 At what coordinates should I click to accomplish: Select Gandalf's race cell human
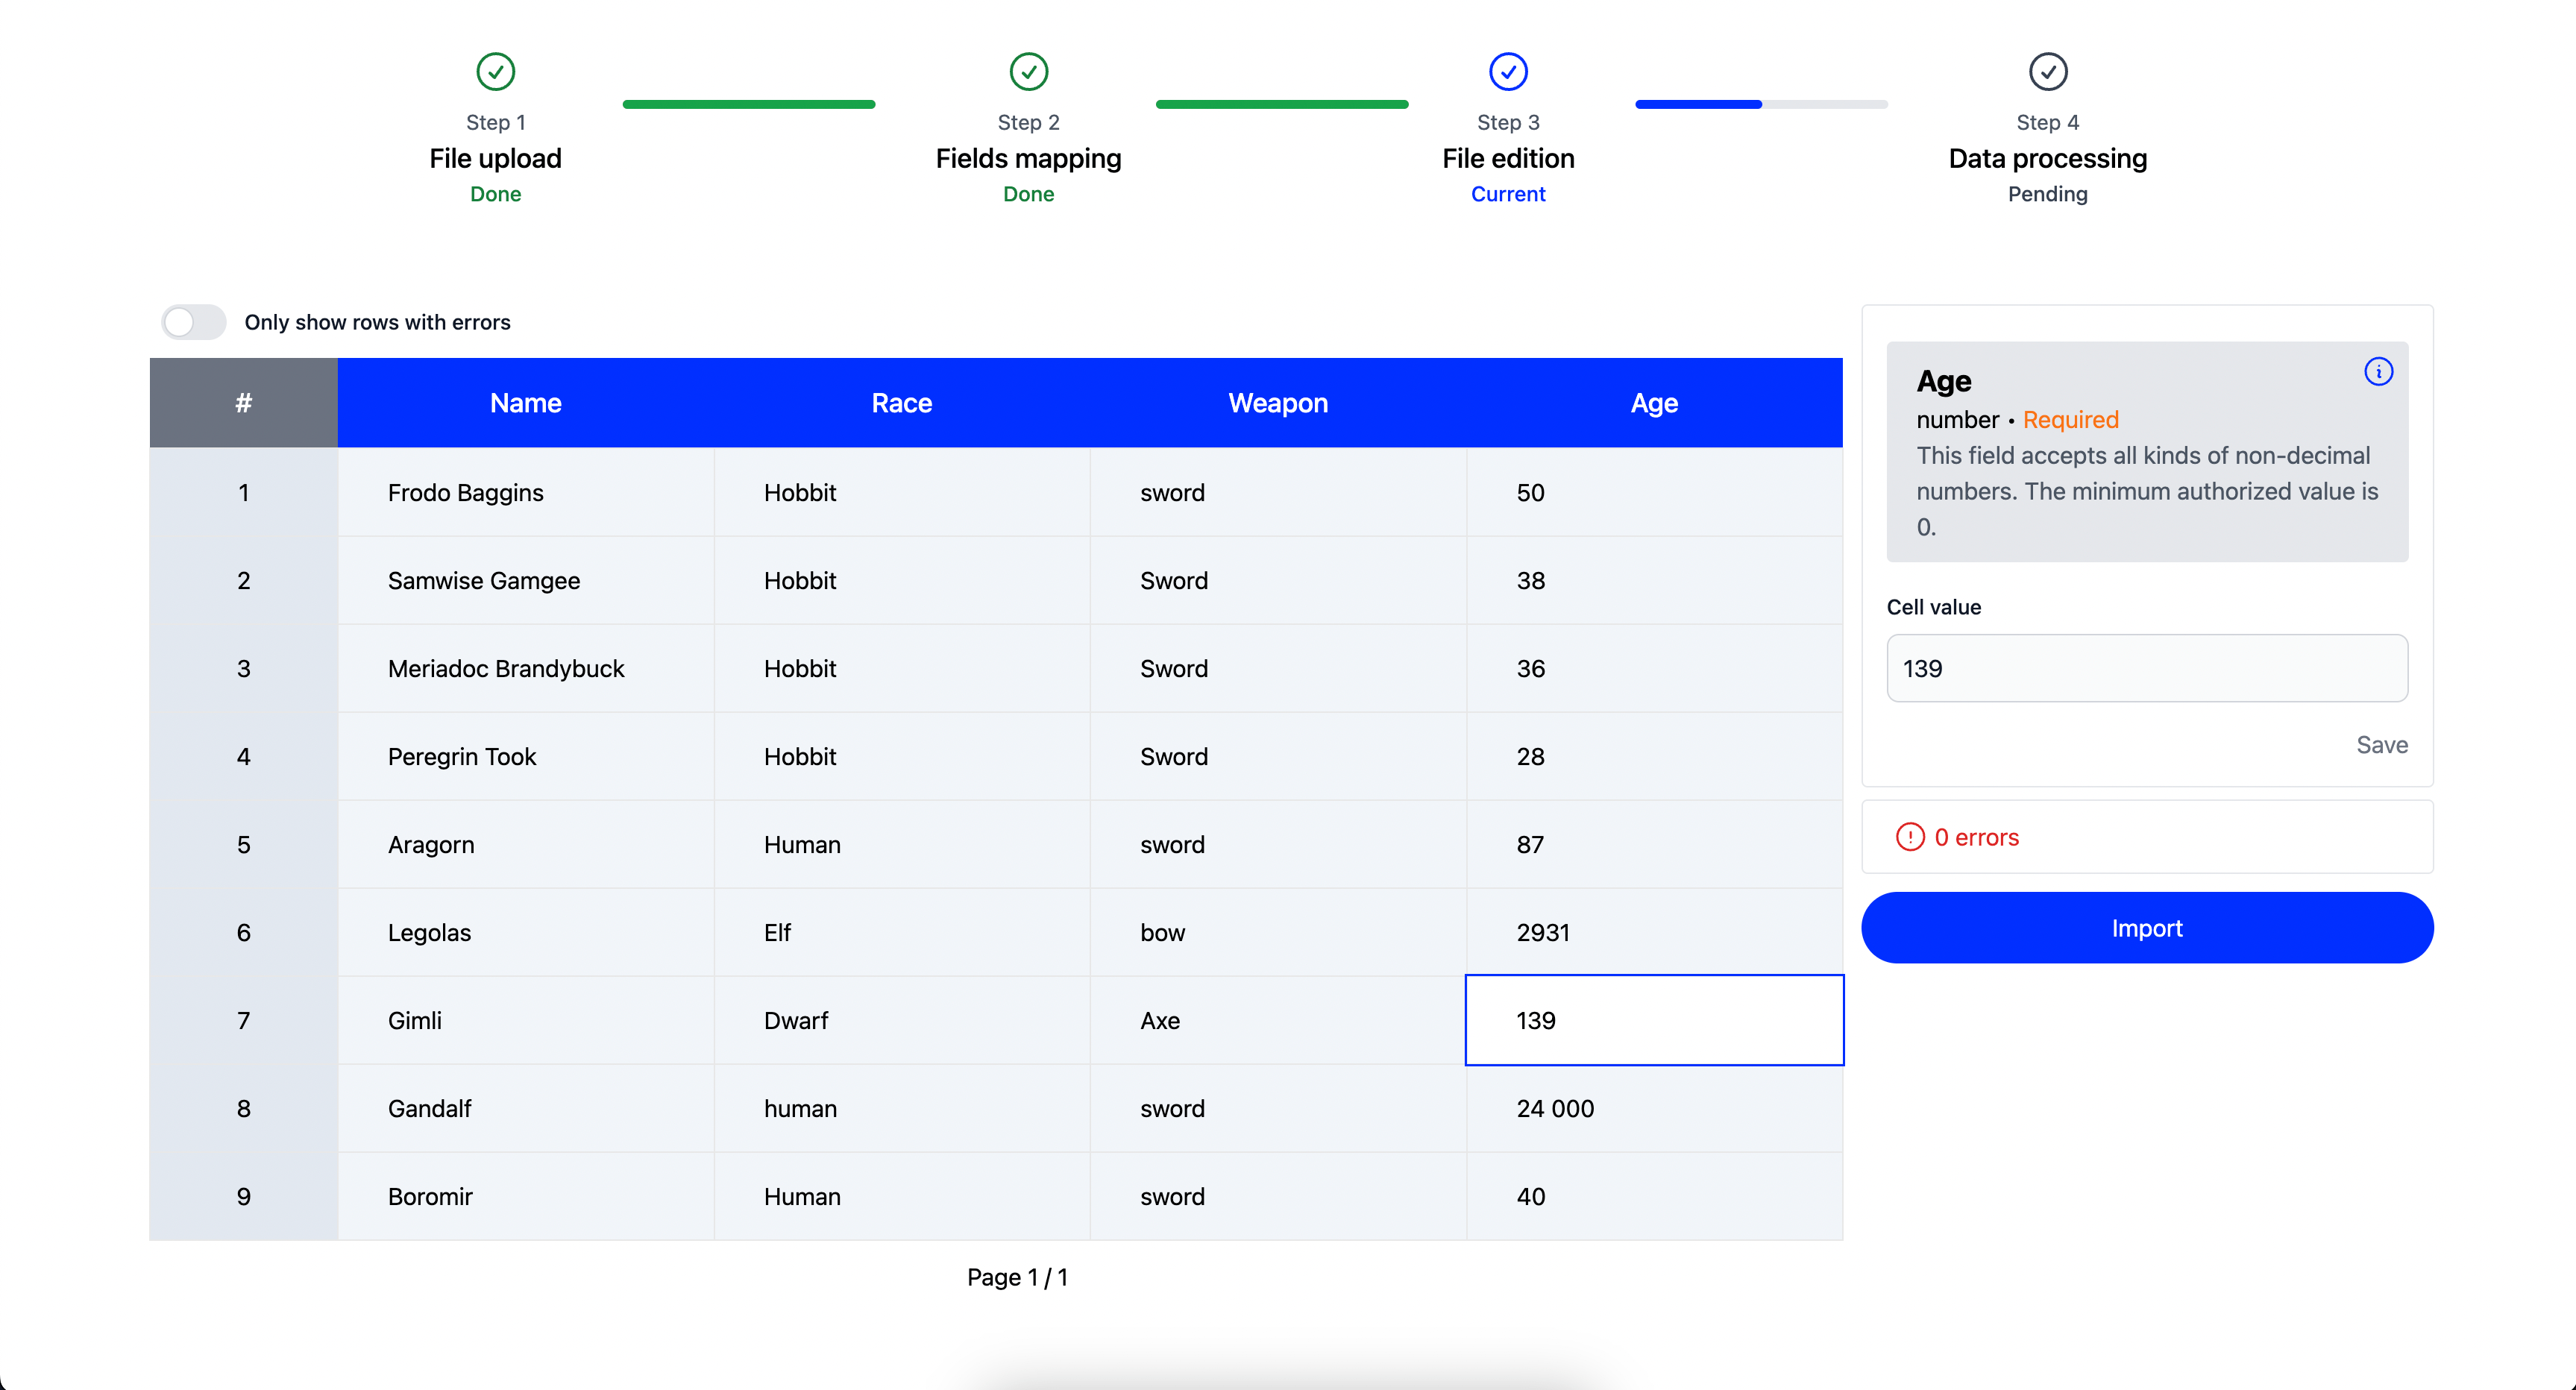pos(901,1108)
